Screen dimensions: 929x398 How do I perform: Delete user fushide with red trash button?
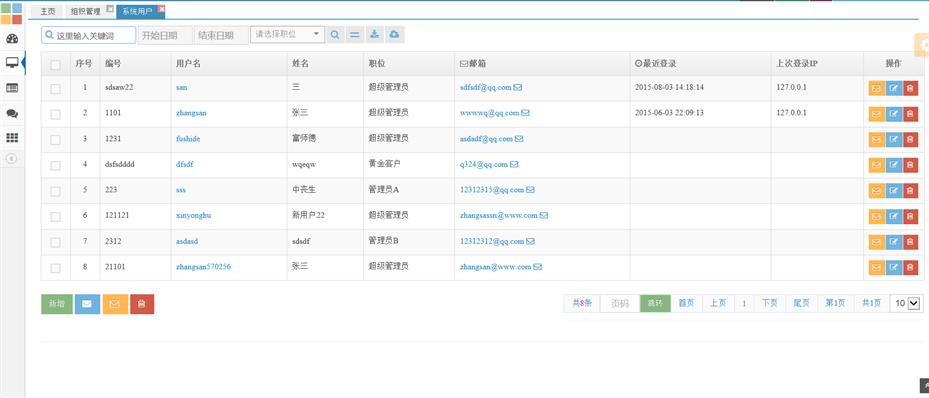click(911, 140)
